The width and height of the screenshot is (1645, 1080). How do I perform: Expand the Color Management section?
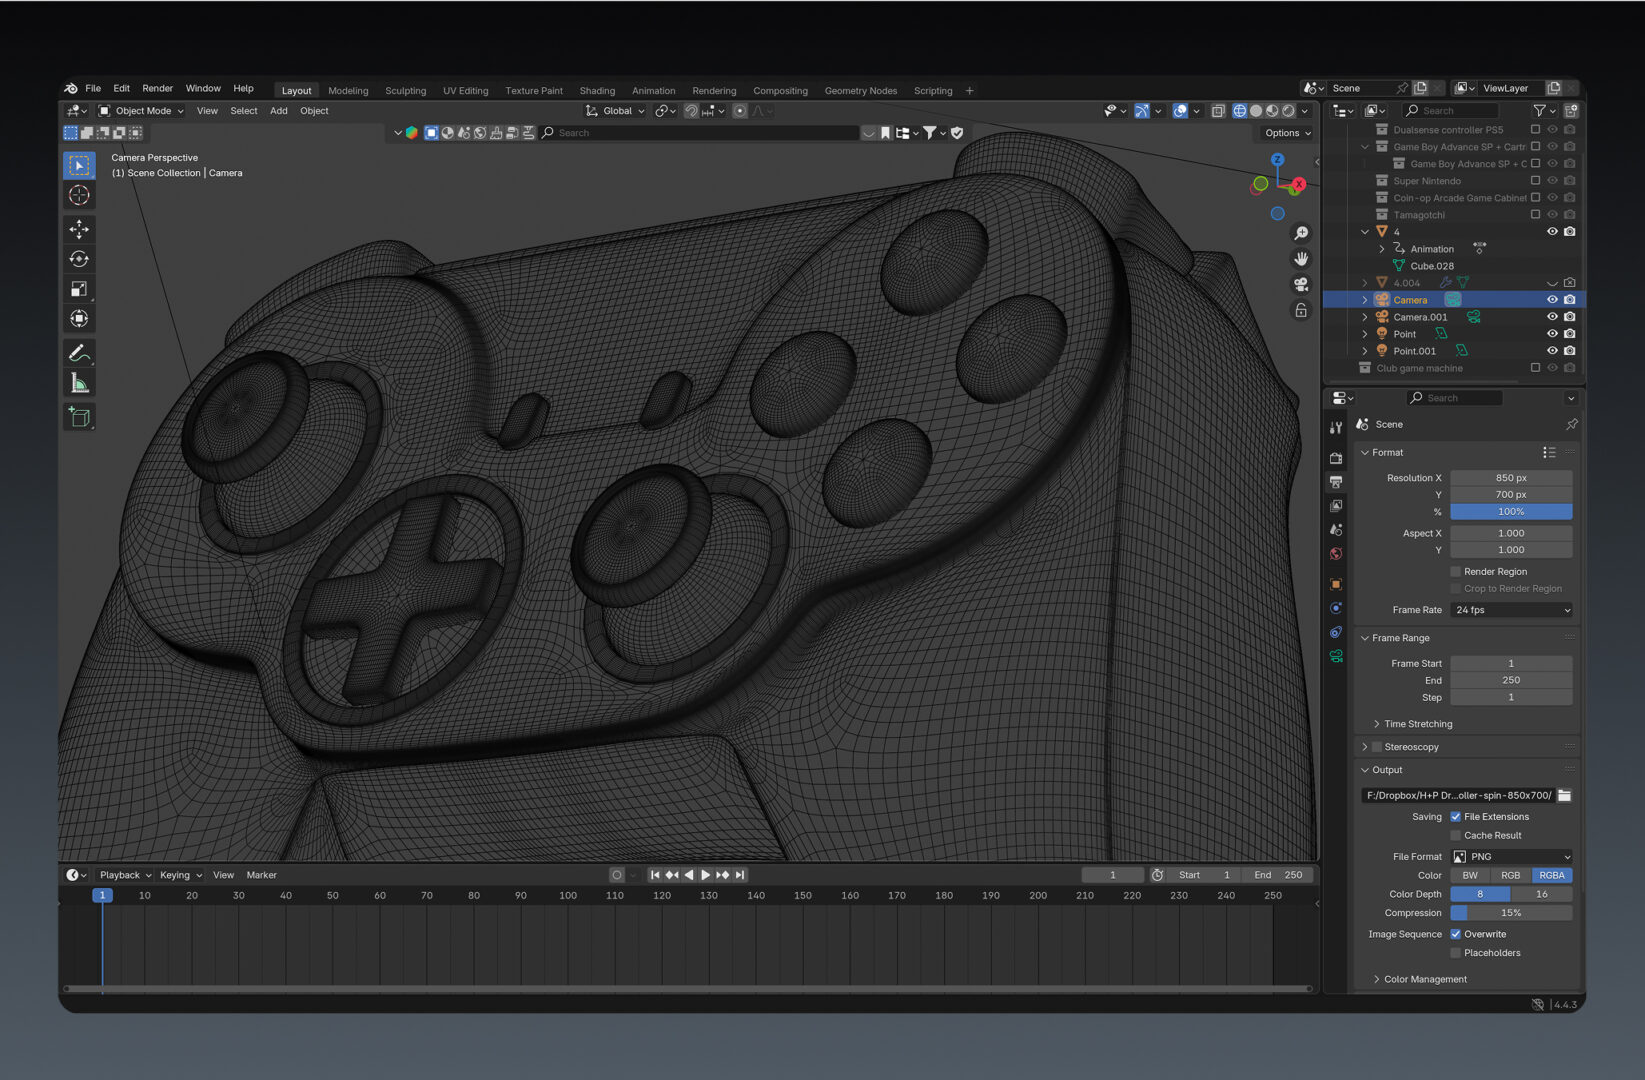point(1425,979)
